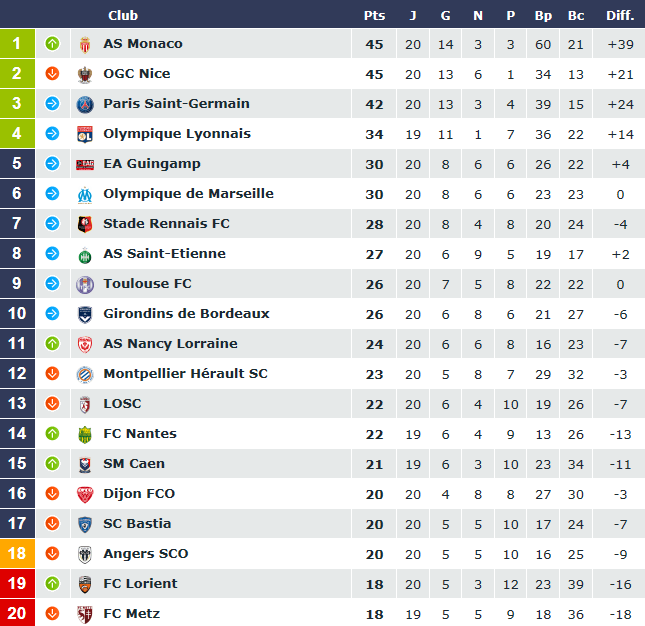645x626 pixels.
Task: Click the green rank 1 position badge
Action: 17,44
